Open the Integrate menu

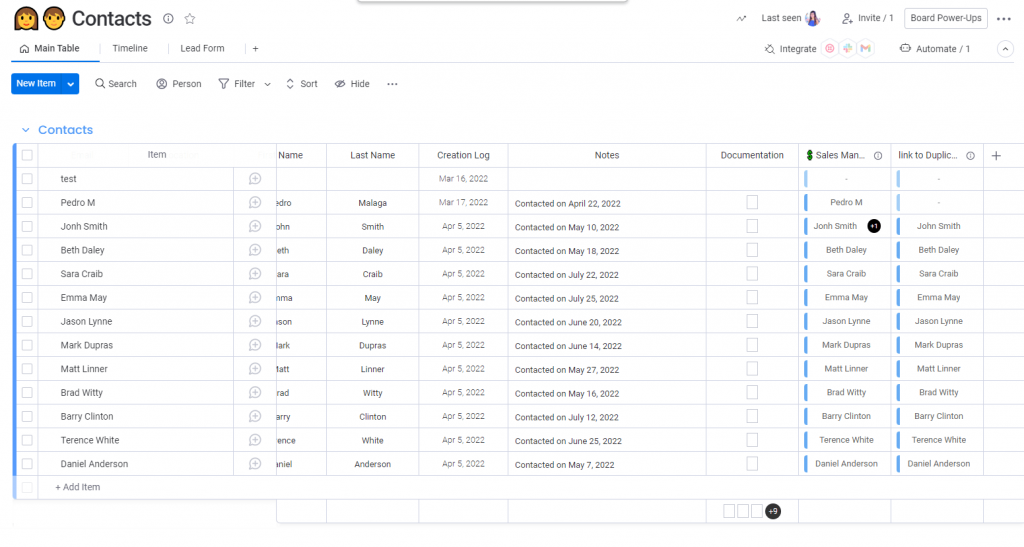[790, 49]
